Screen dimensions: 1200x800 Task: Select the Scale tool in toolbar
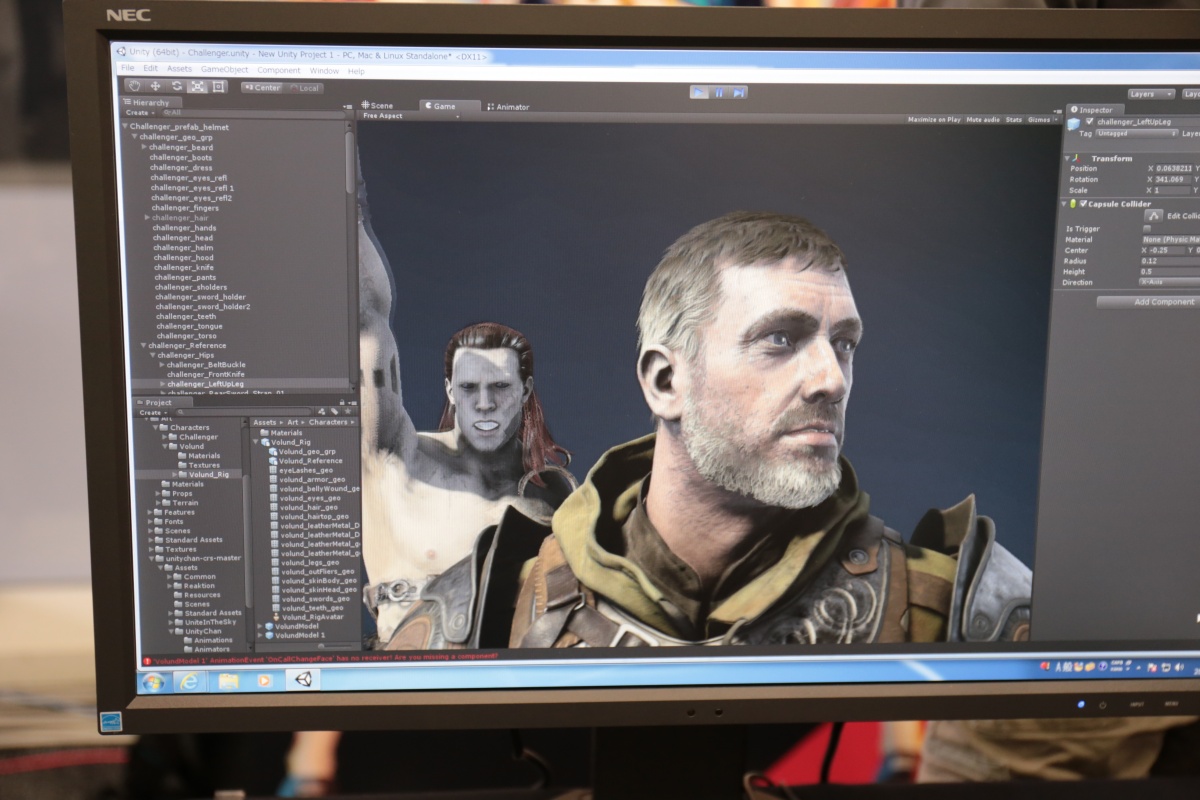tap(197, 86)
